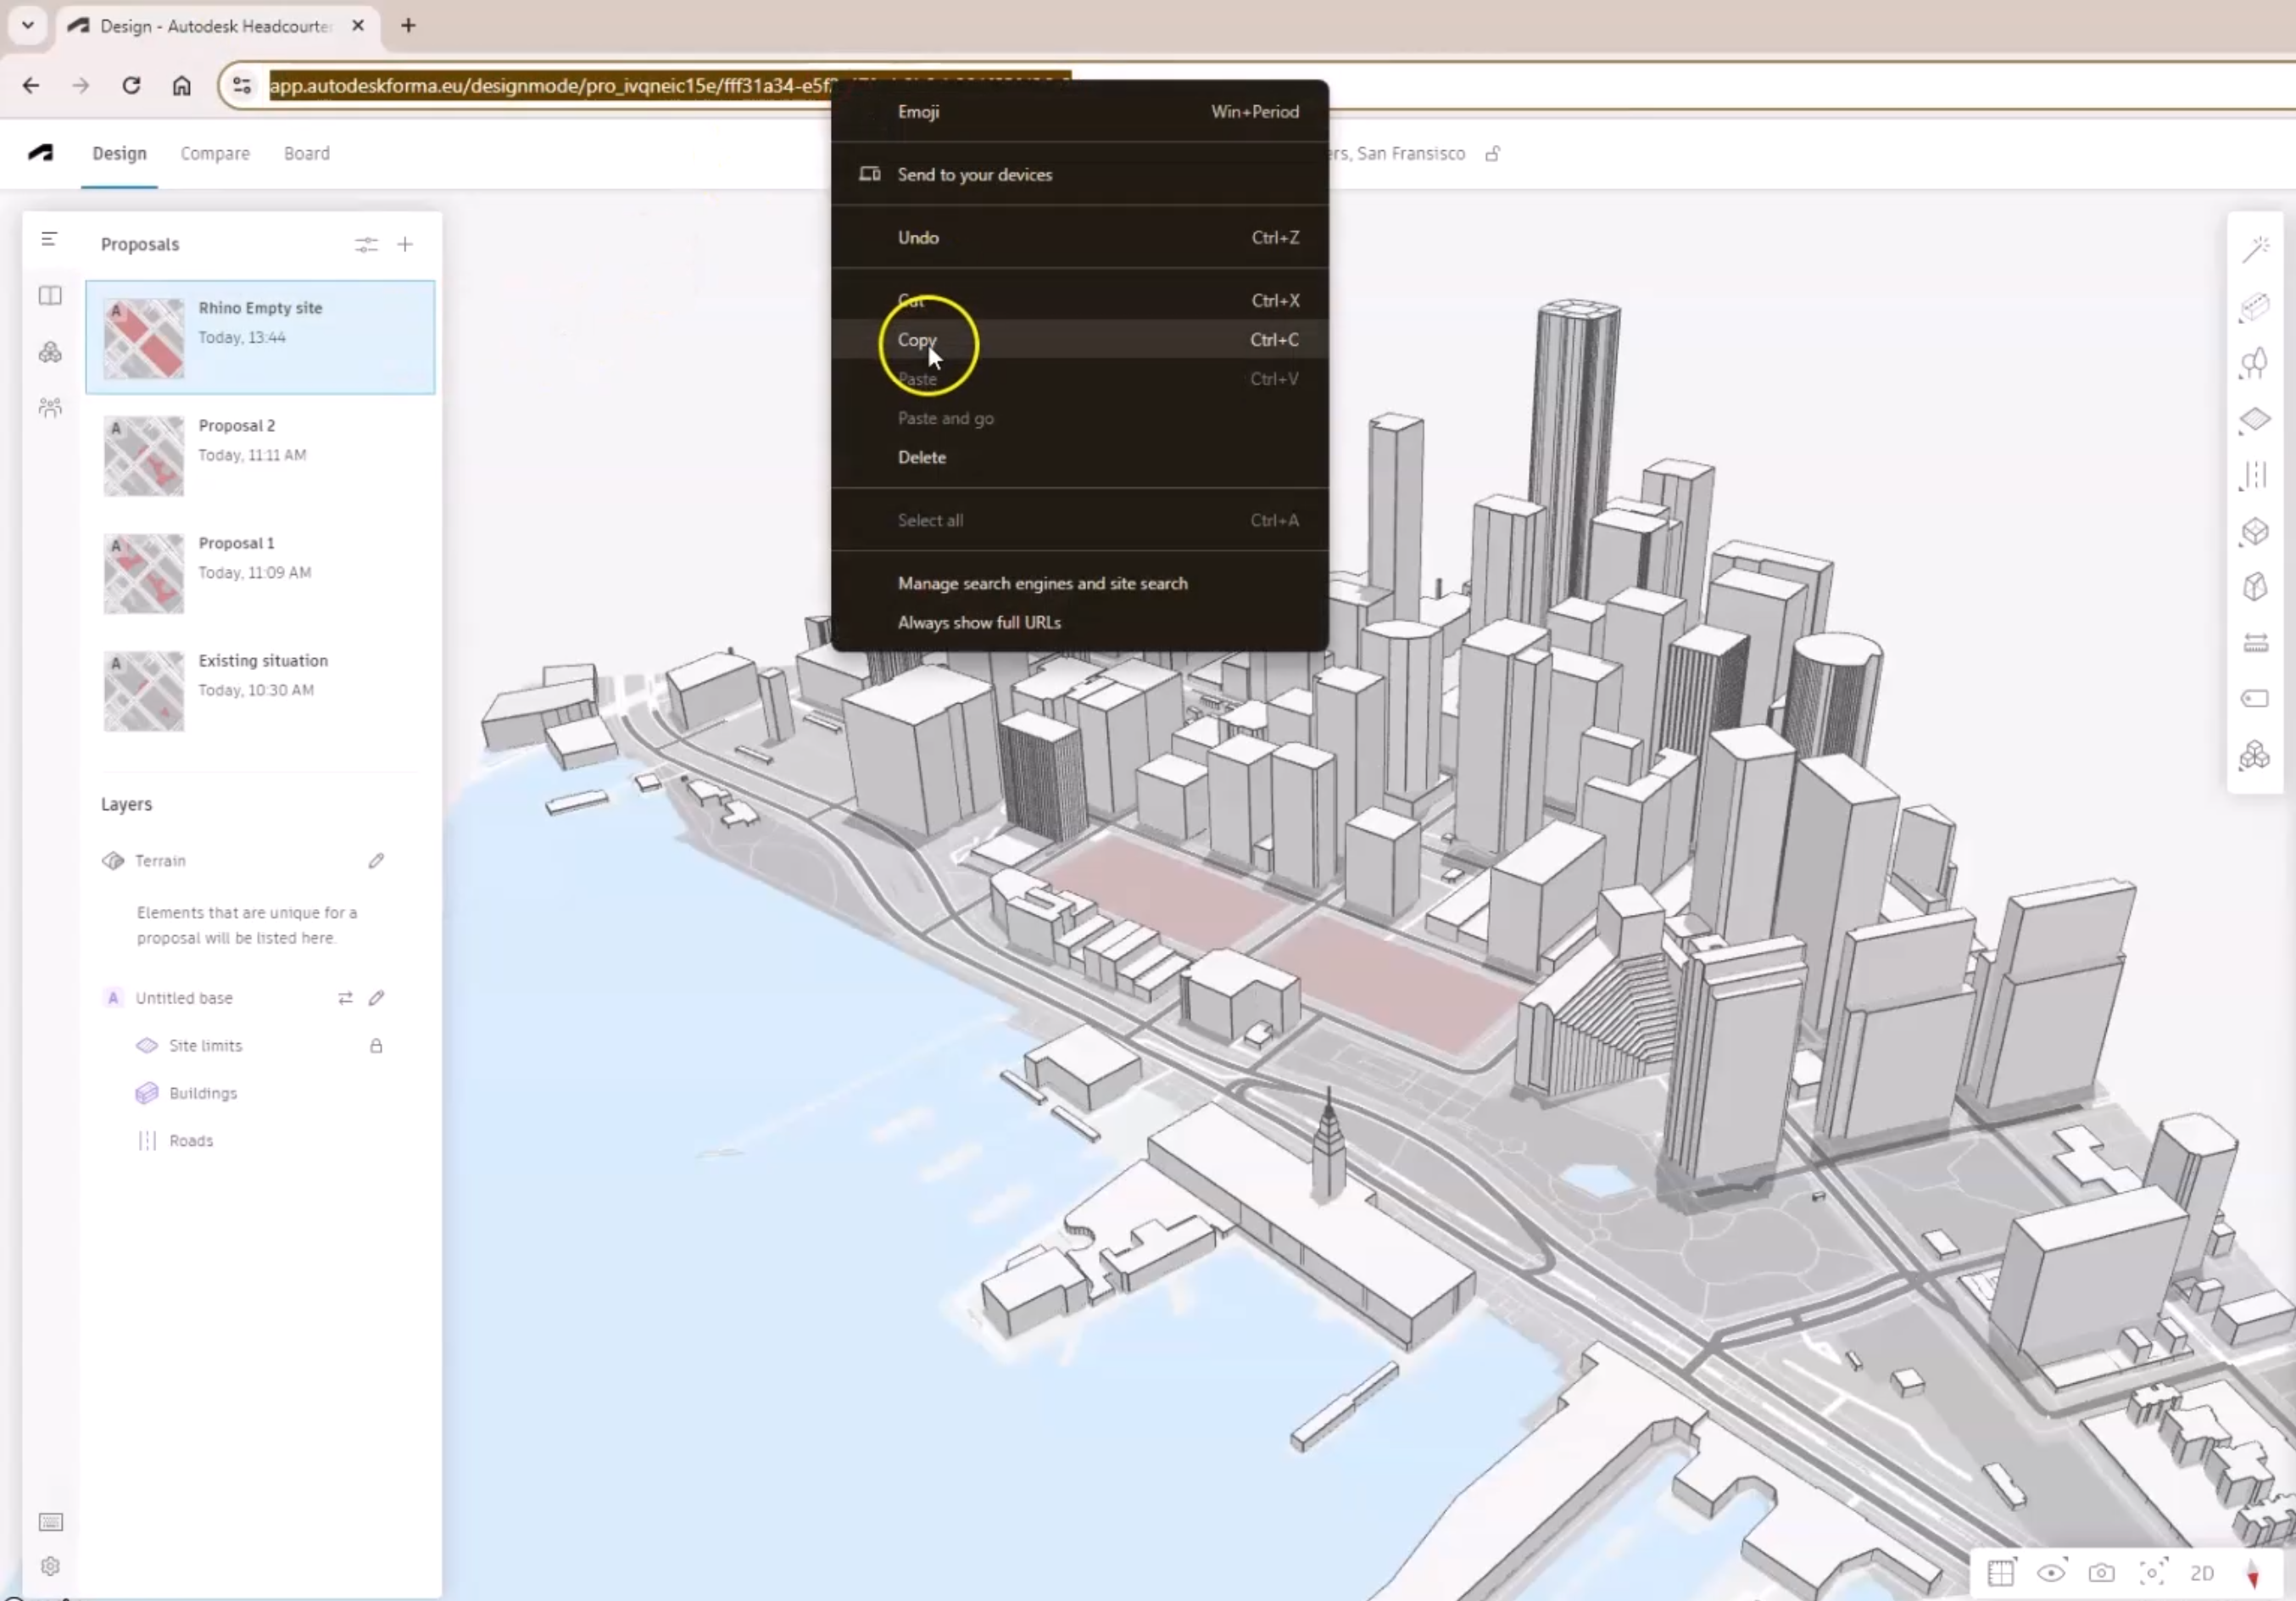This screenshot has width=2296, height=1601.
Task: Select the site limits diamond tool
Action: click(x=2255, y=420)
